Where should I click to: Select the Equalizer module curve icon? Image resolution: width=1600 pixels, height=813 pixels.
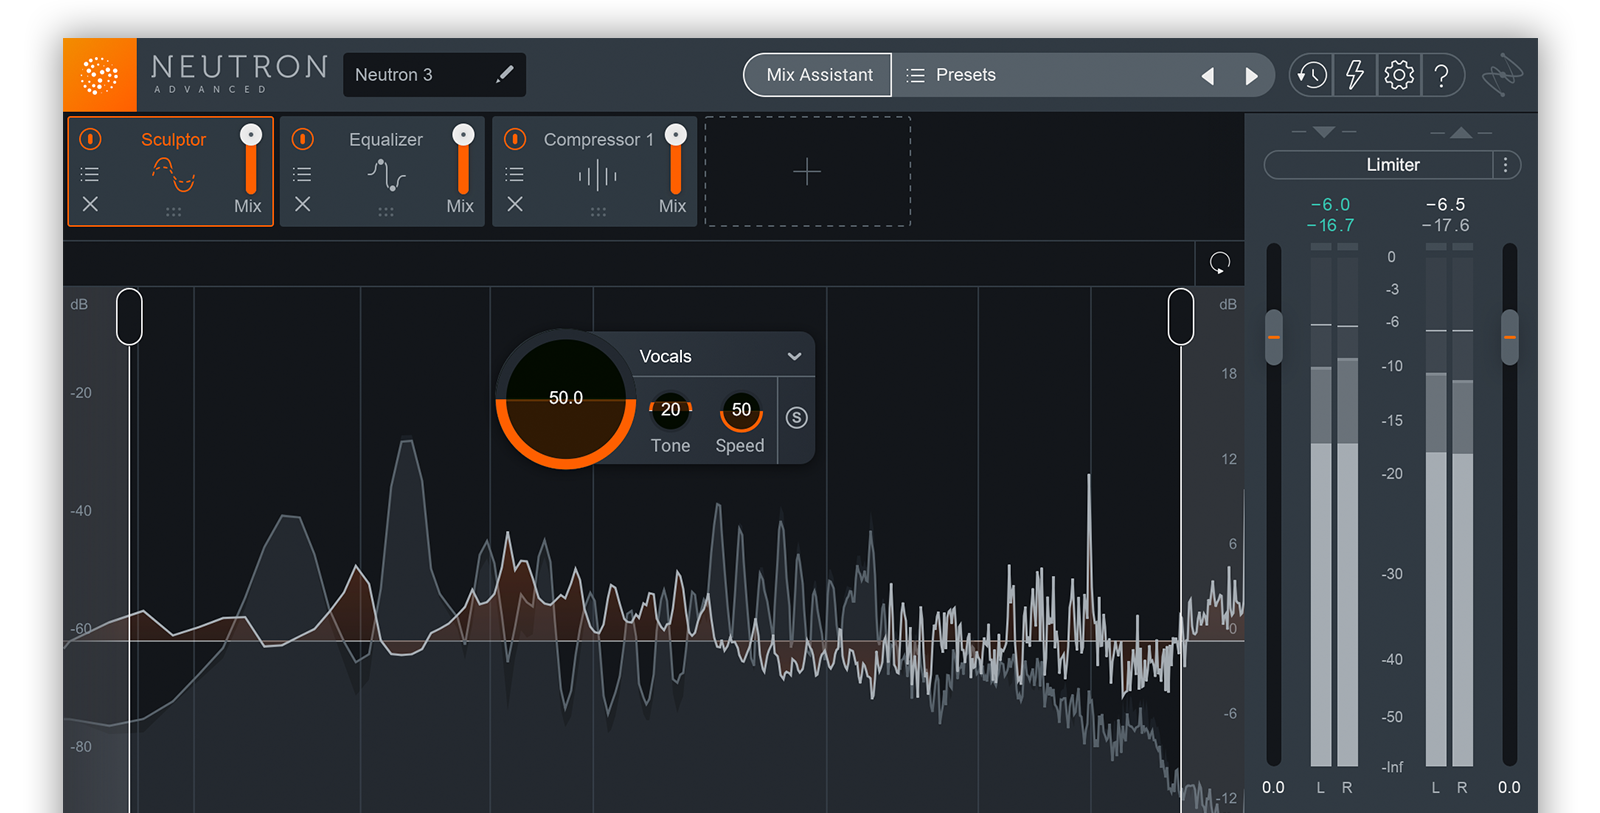click(x=386, y=175)
